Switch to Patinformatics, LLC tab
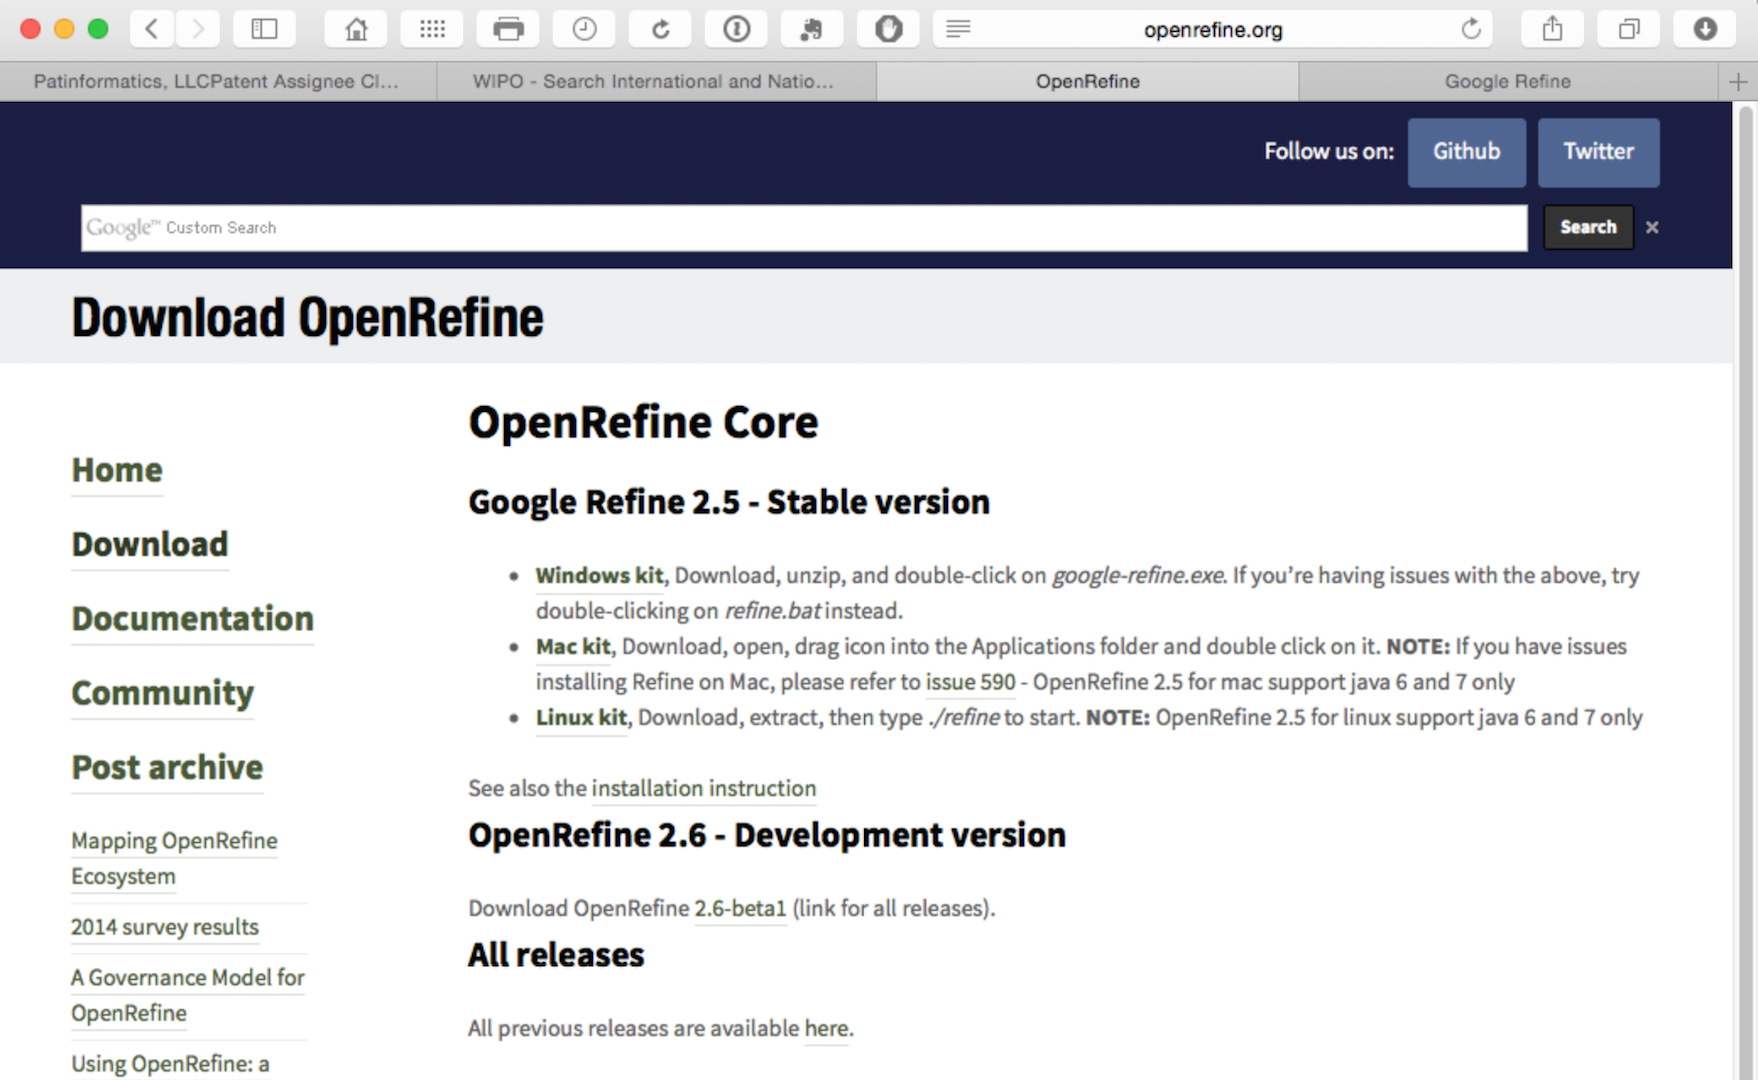 [x=217, y=81]
